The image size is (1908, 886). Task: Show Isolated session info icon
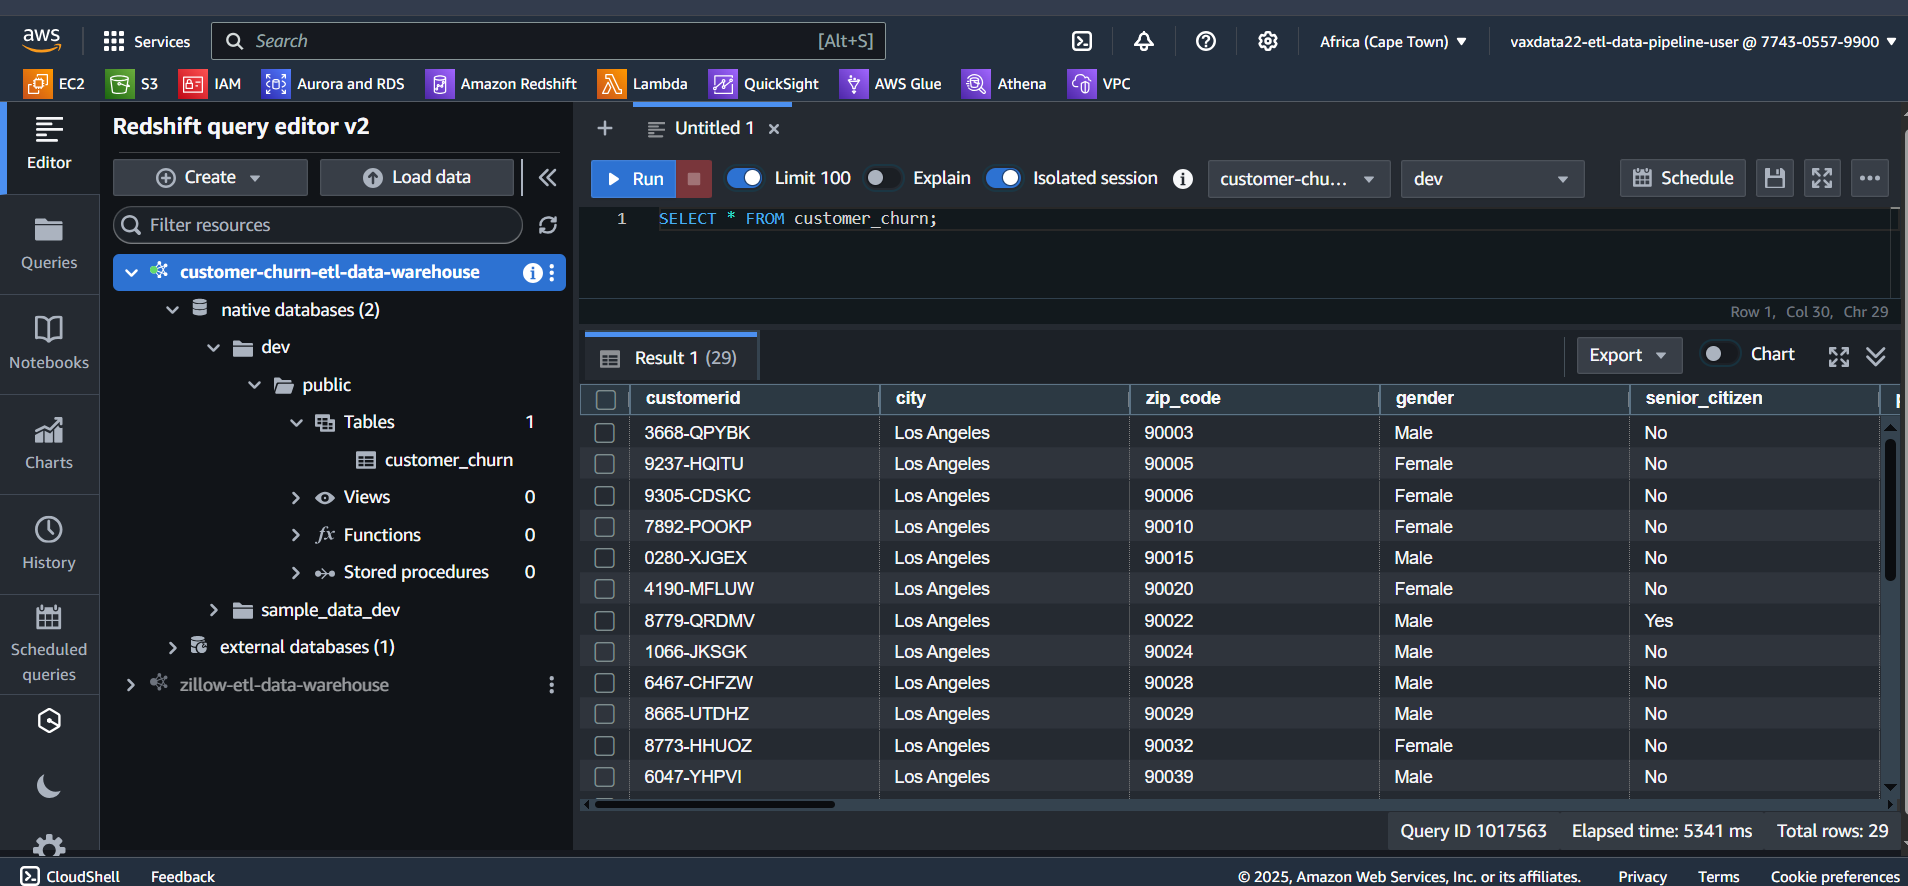point(1183,179)
